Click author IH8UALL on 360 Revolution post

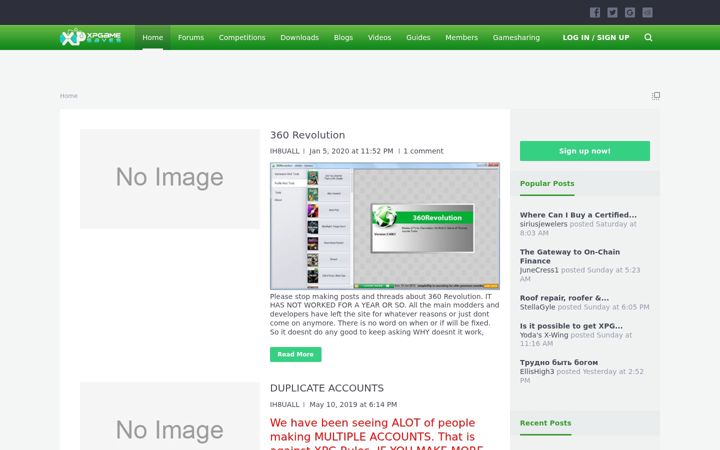284,151
